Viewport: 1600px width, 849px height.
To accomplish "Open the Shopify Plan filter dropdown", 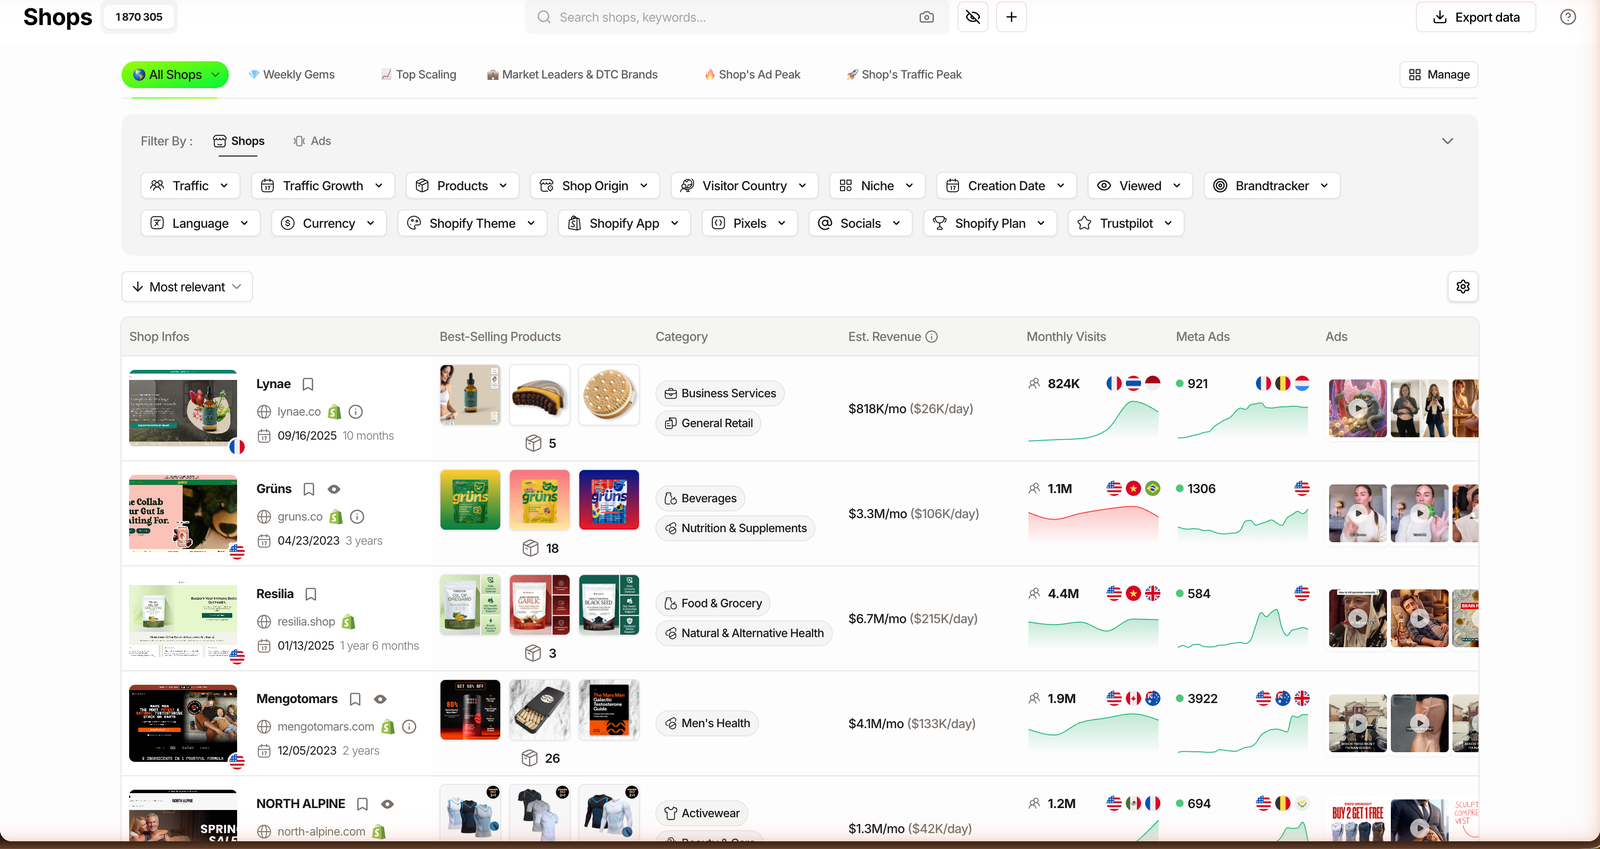I will [x=990, y=224].
